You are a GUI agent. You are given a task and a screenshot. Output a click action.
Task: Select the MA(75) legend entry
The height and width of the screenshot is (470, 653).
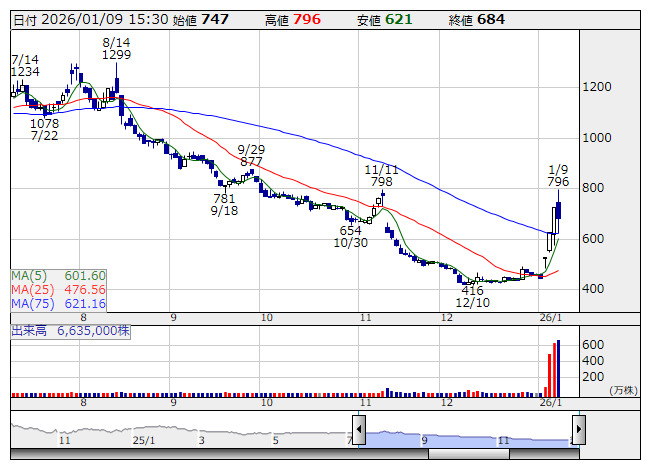(x=59, y=303)
